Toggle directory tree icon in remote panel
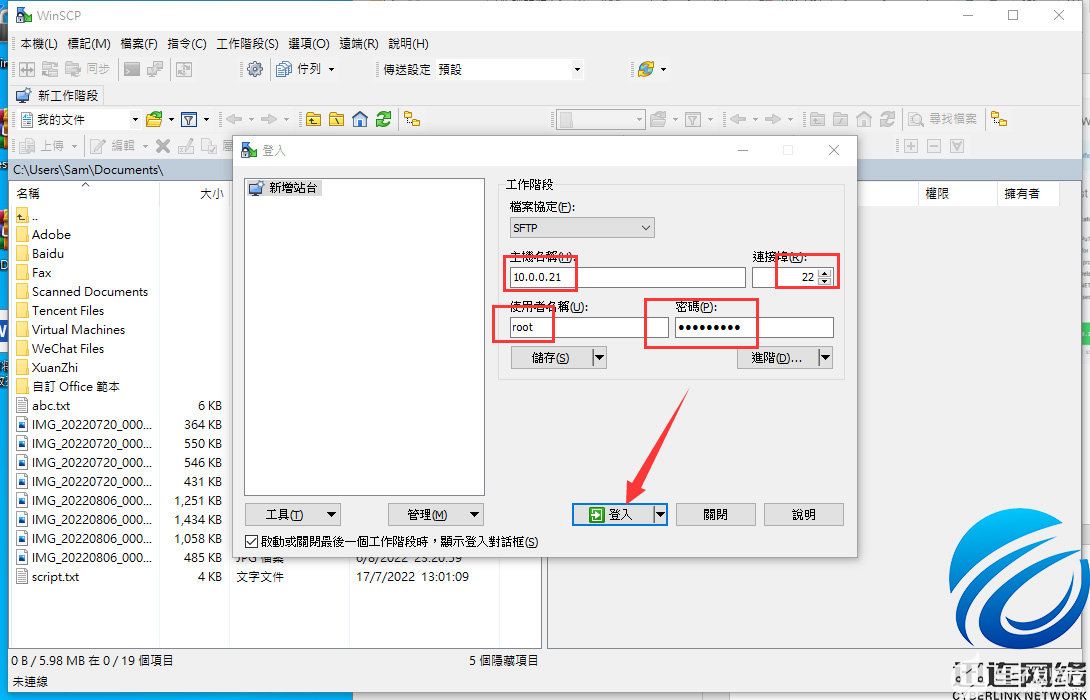 (1000, 120)
